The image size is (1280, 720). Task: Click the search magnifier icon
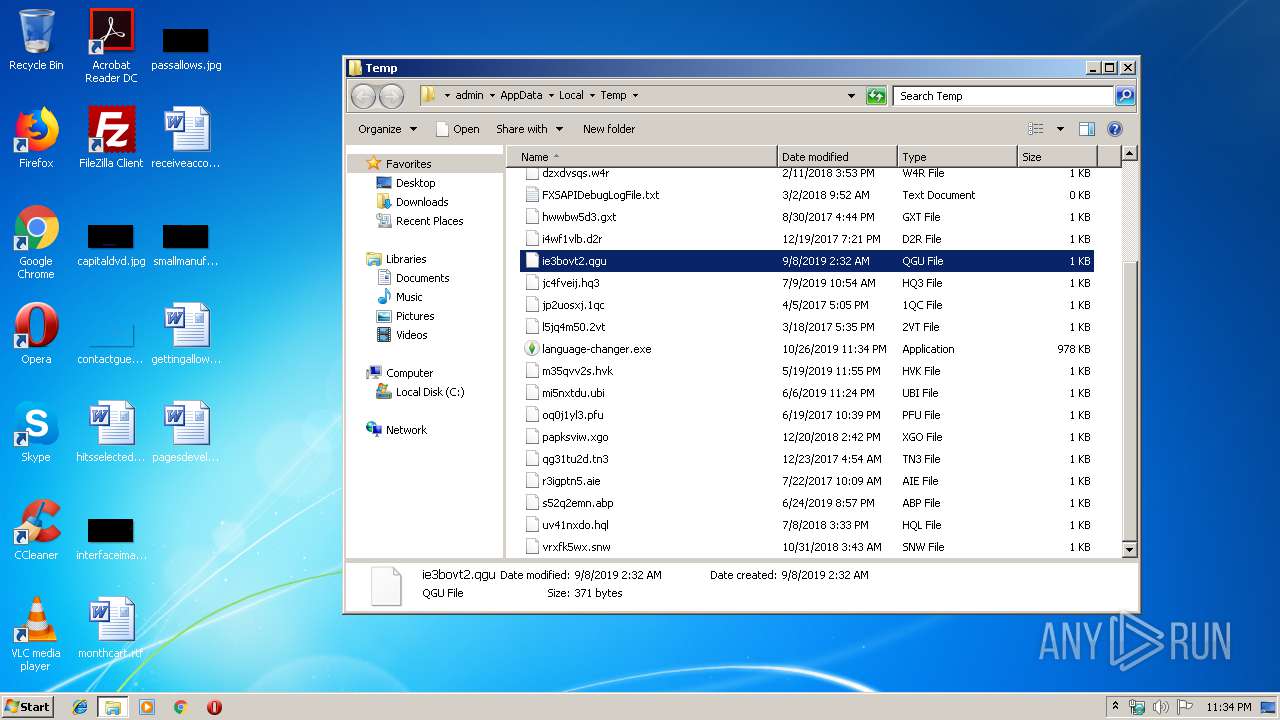[x=1125, y=96]
